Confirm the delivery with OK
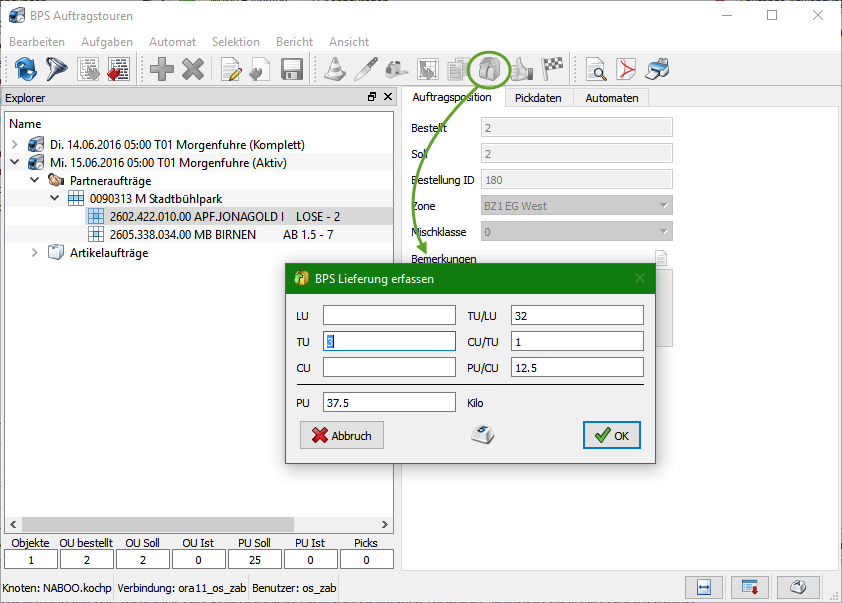This screenshot has height=603, width=842. (x=611, y=435)
